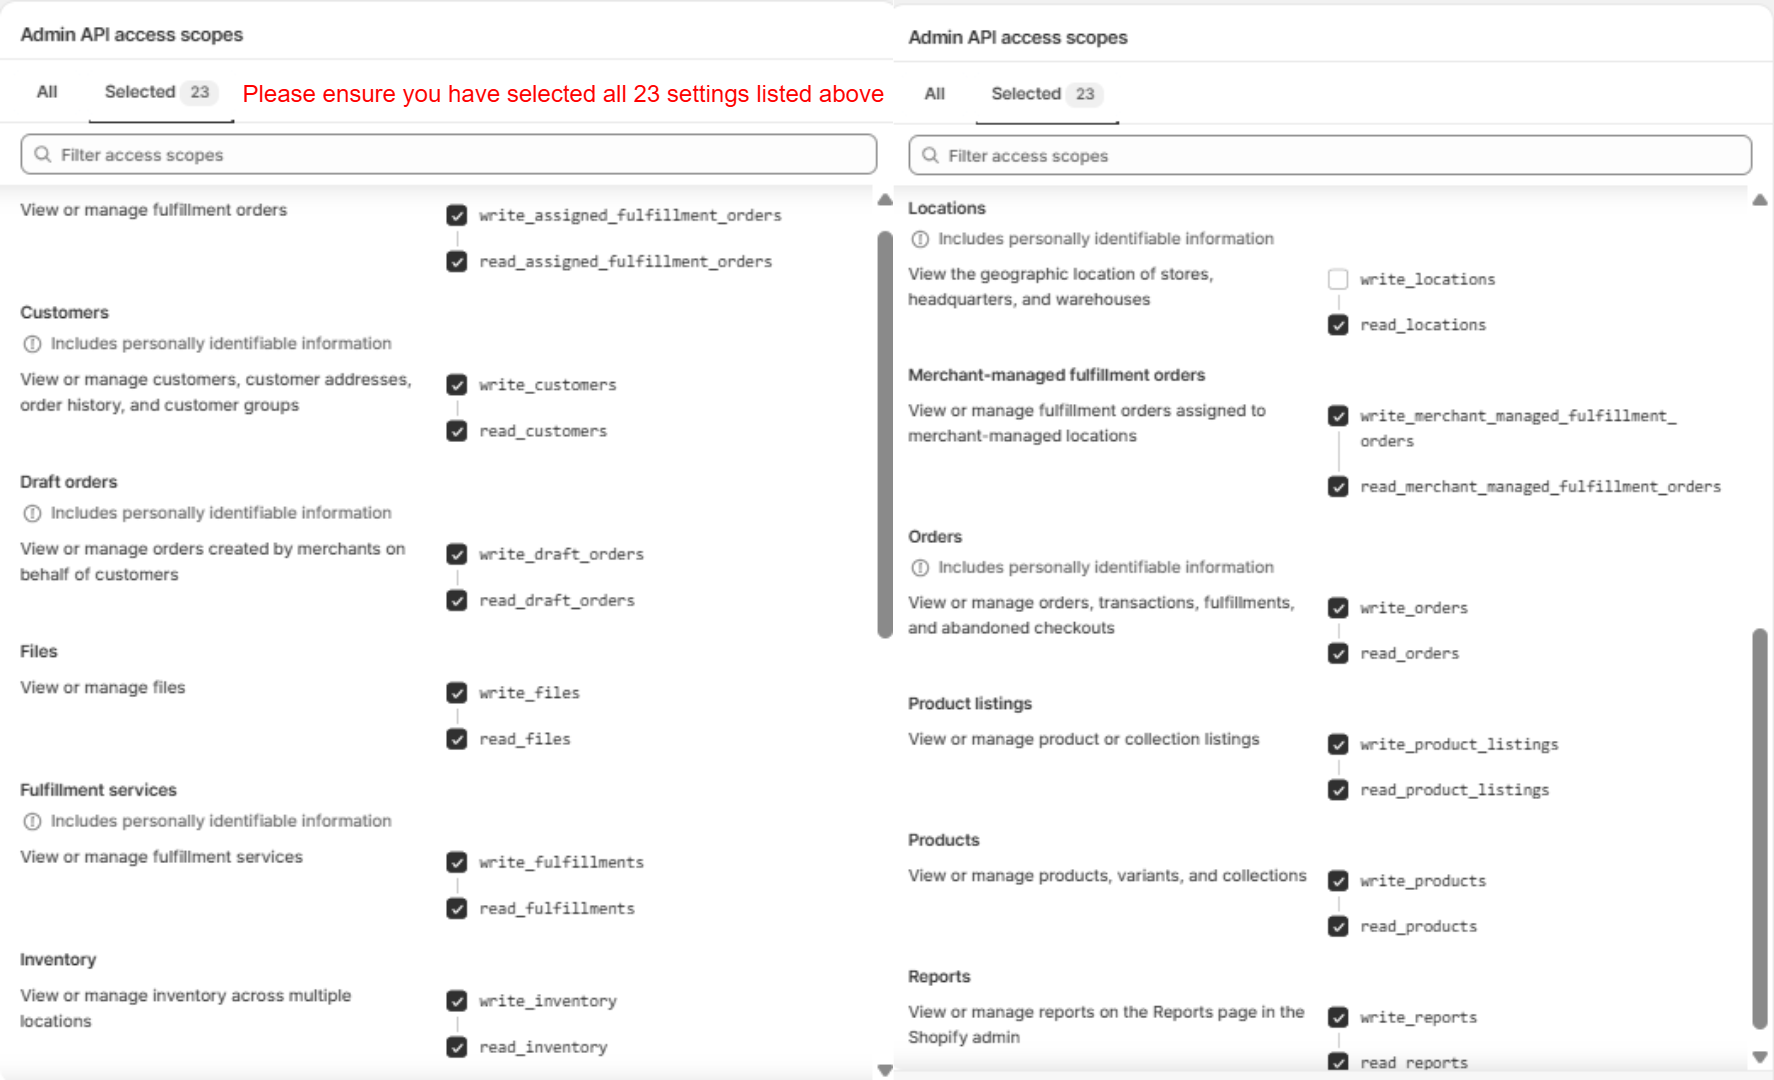Click the right panel scroll down arrow
Image resolution: width=1774 pixels, height=1080 pixels.
point(1760,1057)
